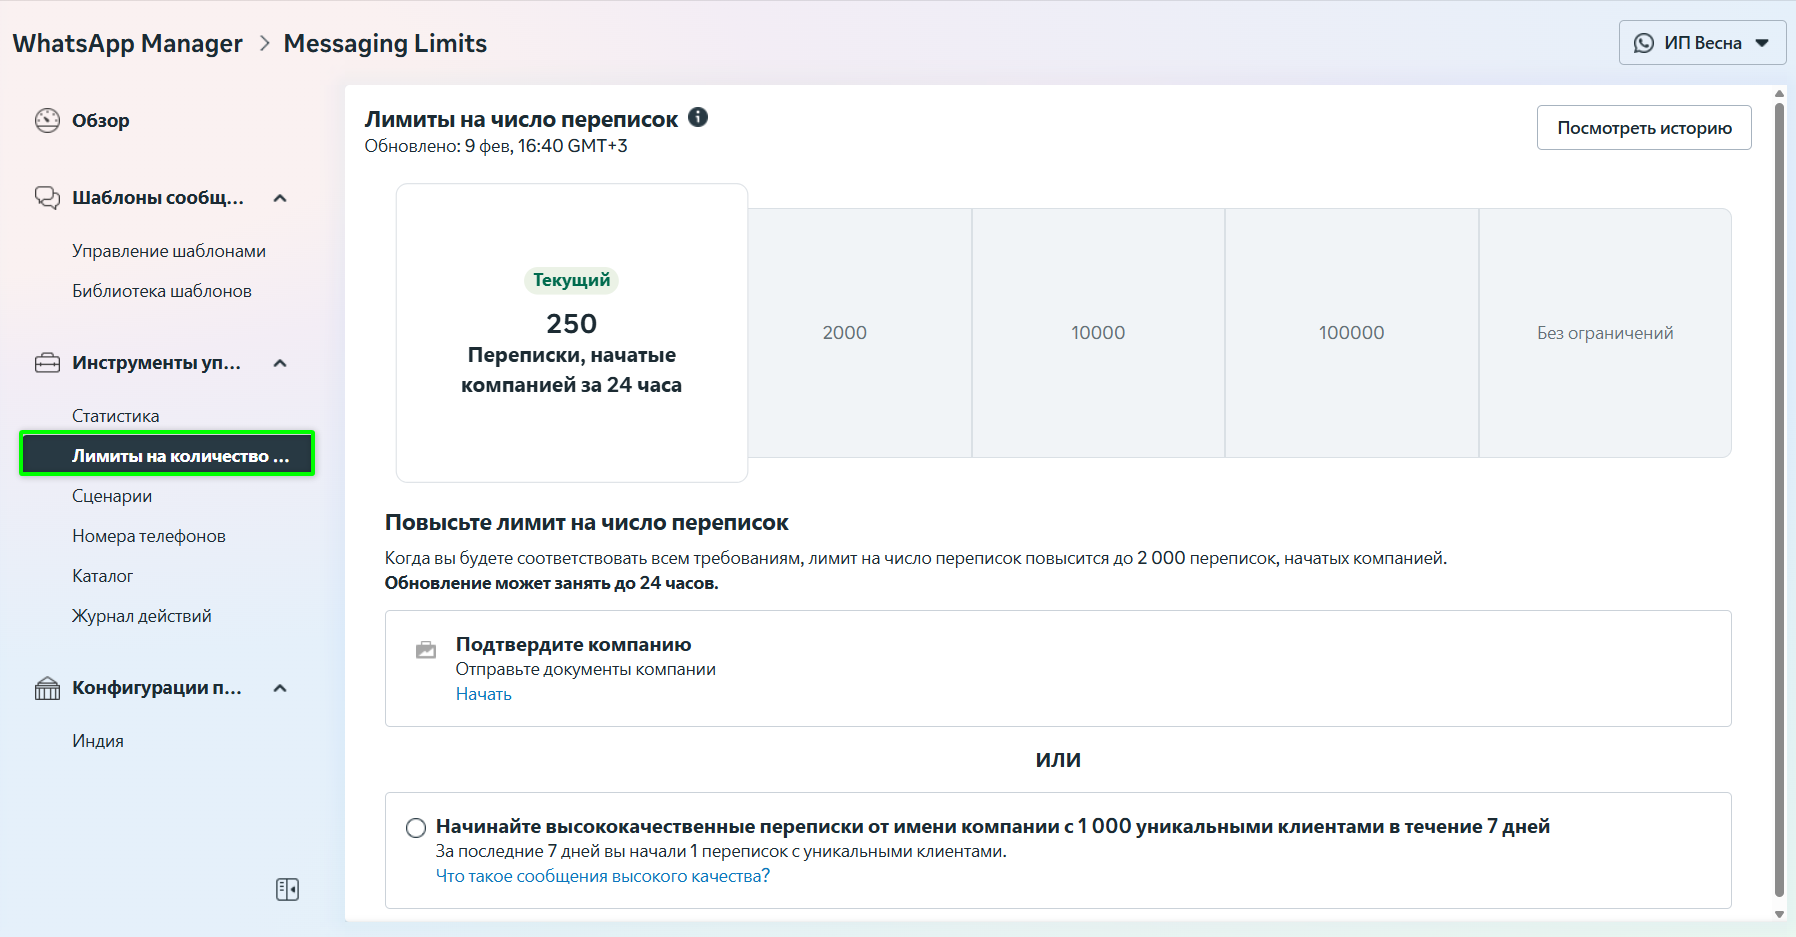Open Статистика in the sidebar
This screenshot has height=937, width=1796.
(116, 416)
